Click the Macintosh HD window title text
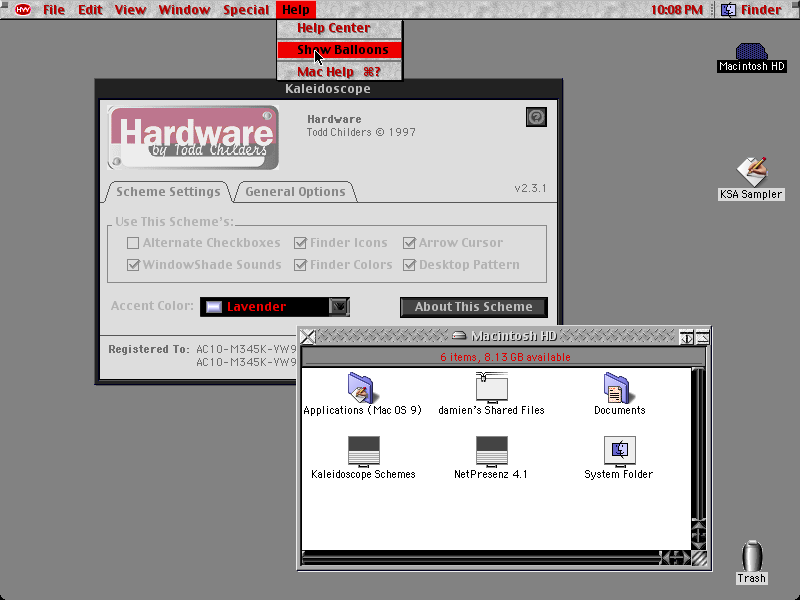 point(514,336)
